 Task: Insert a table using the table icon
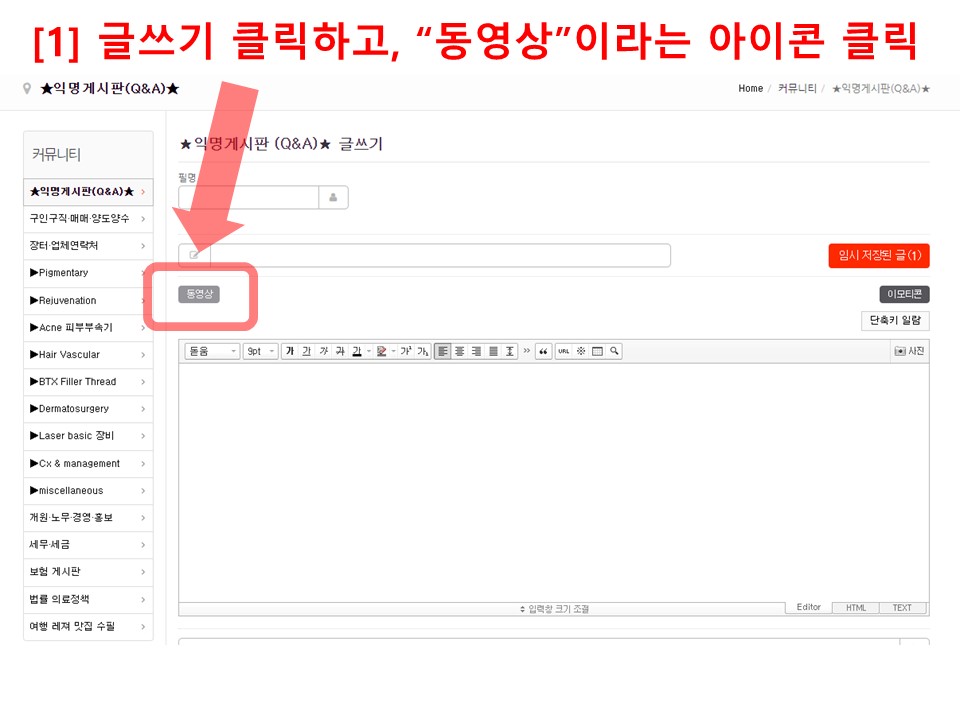[597, 351]
